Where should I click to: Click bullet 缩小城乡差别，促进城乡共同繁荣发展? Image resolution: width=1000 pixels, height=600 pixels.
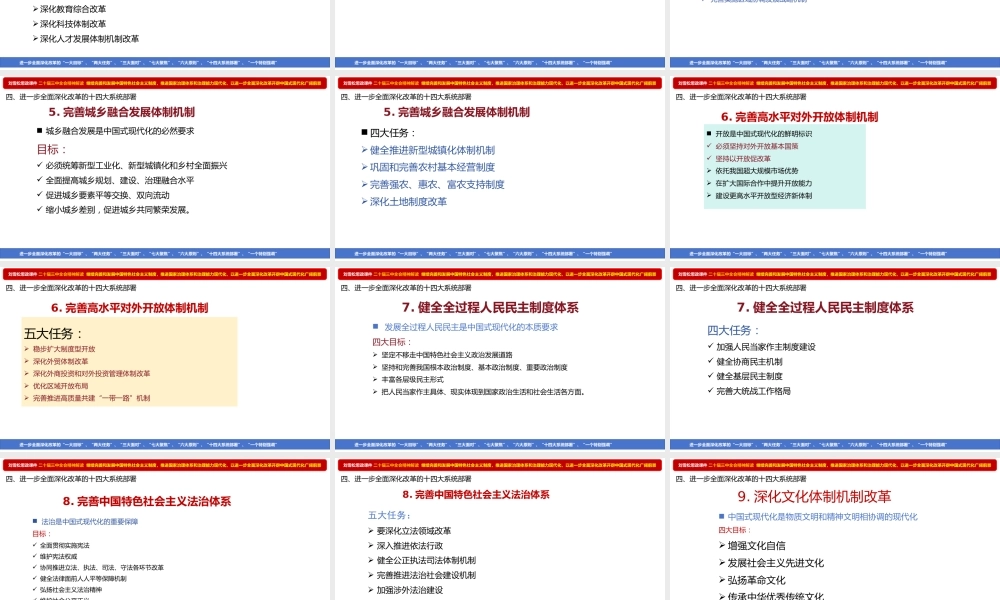[x=119, y=209]
